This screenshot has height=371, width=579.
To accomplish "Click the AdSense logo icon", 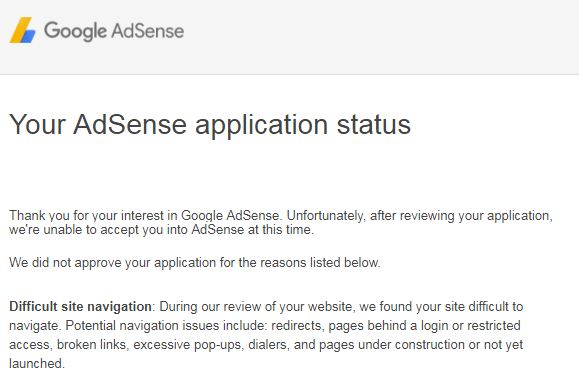I will [23, 30].
